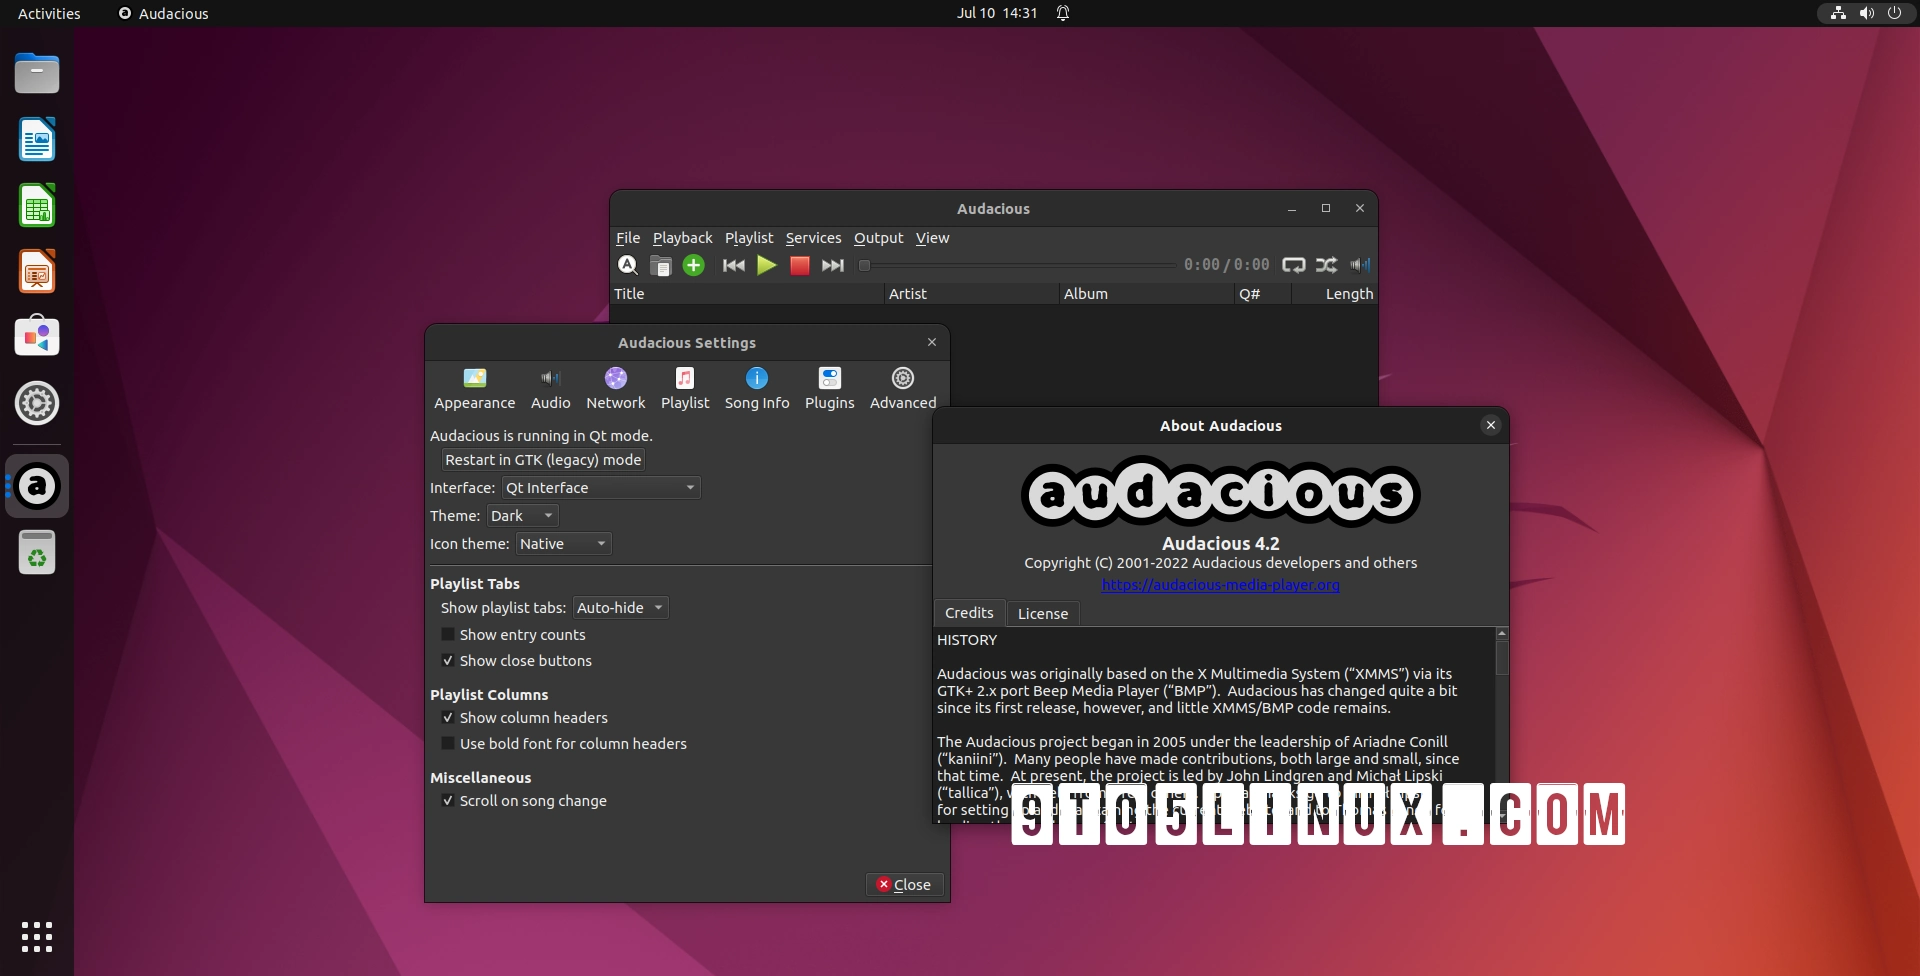Open the Appearance settings page
The width and height of the screenshot is (1920, 976).
pos(475,388)
